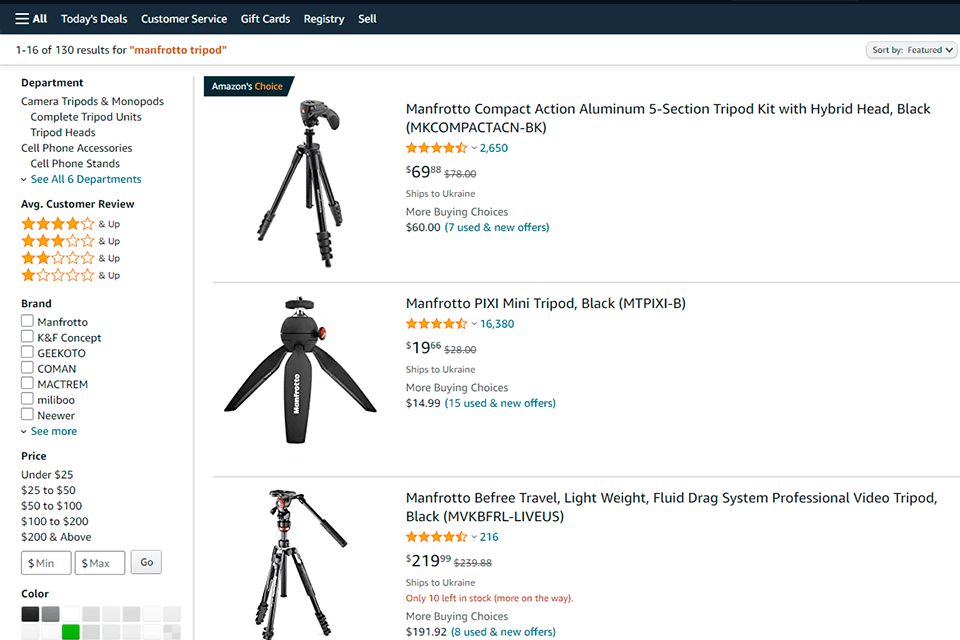
Task: Filter by 3 stars & Up rating
Action: 70,241
